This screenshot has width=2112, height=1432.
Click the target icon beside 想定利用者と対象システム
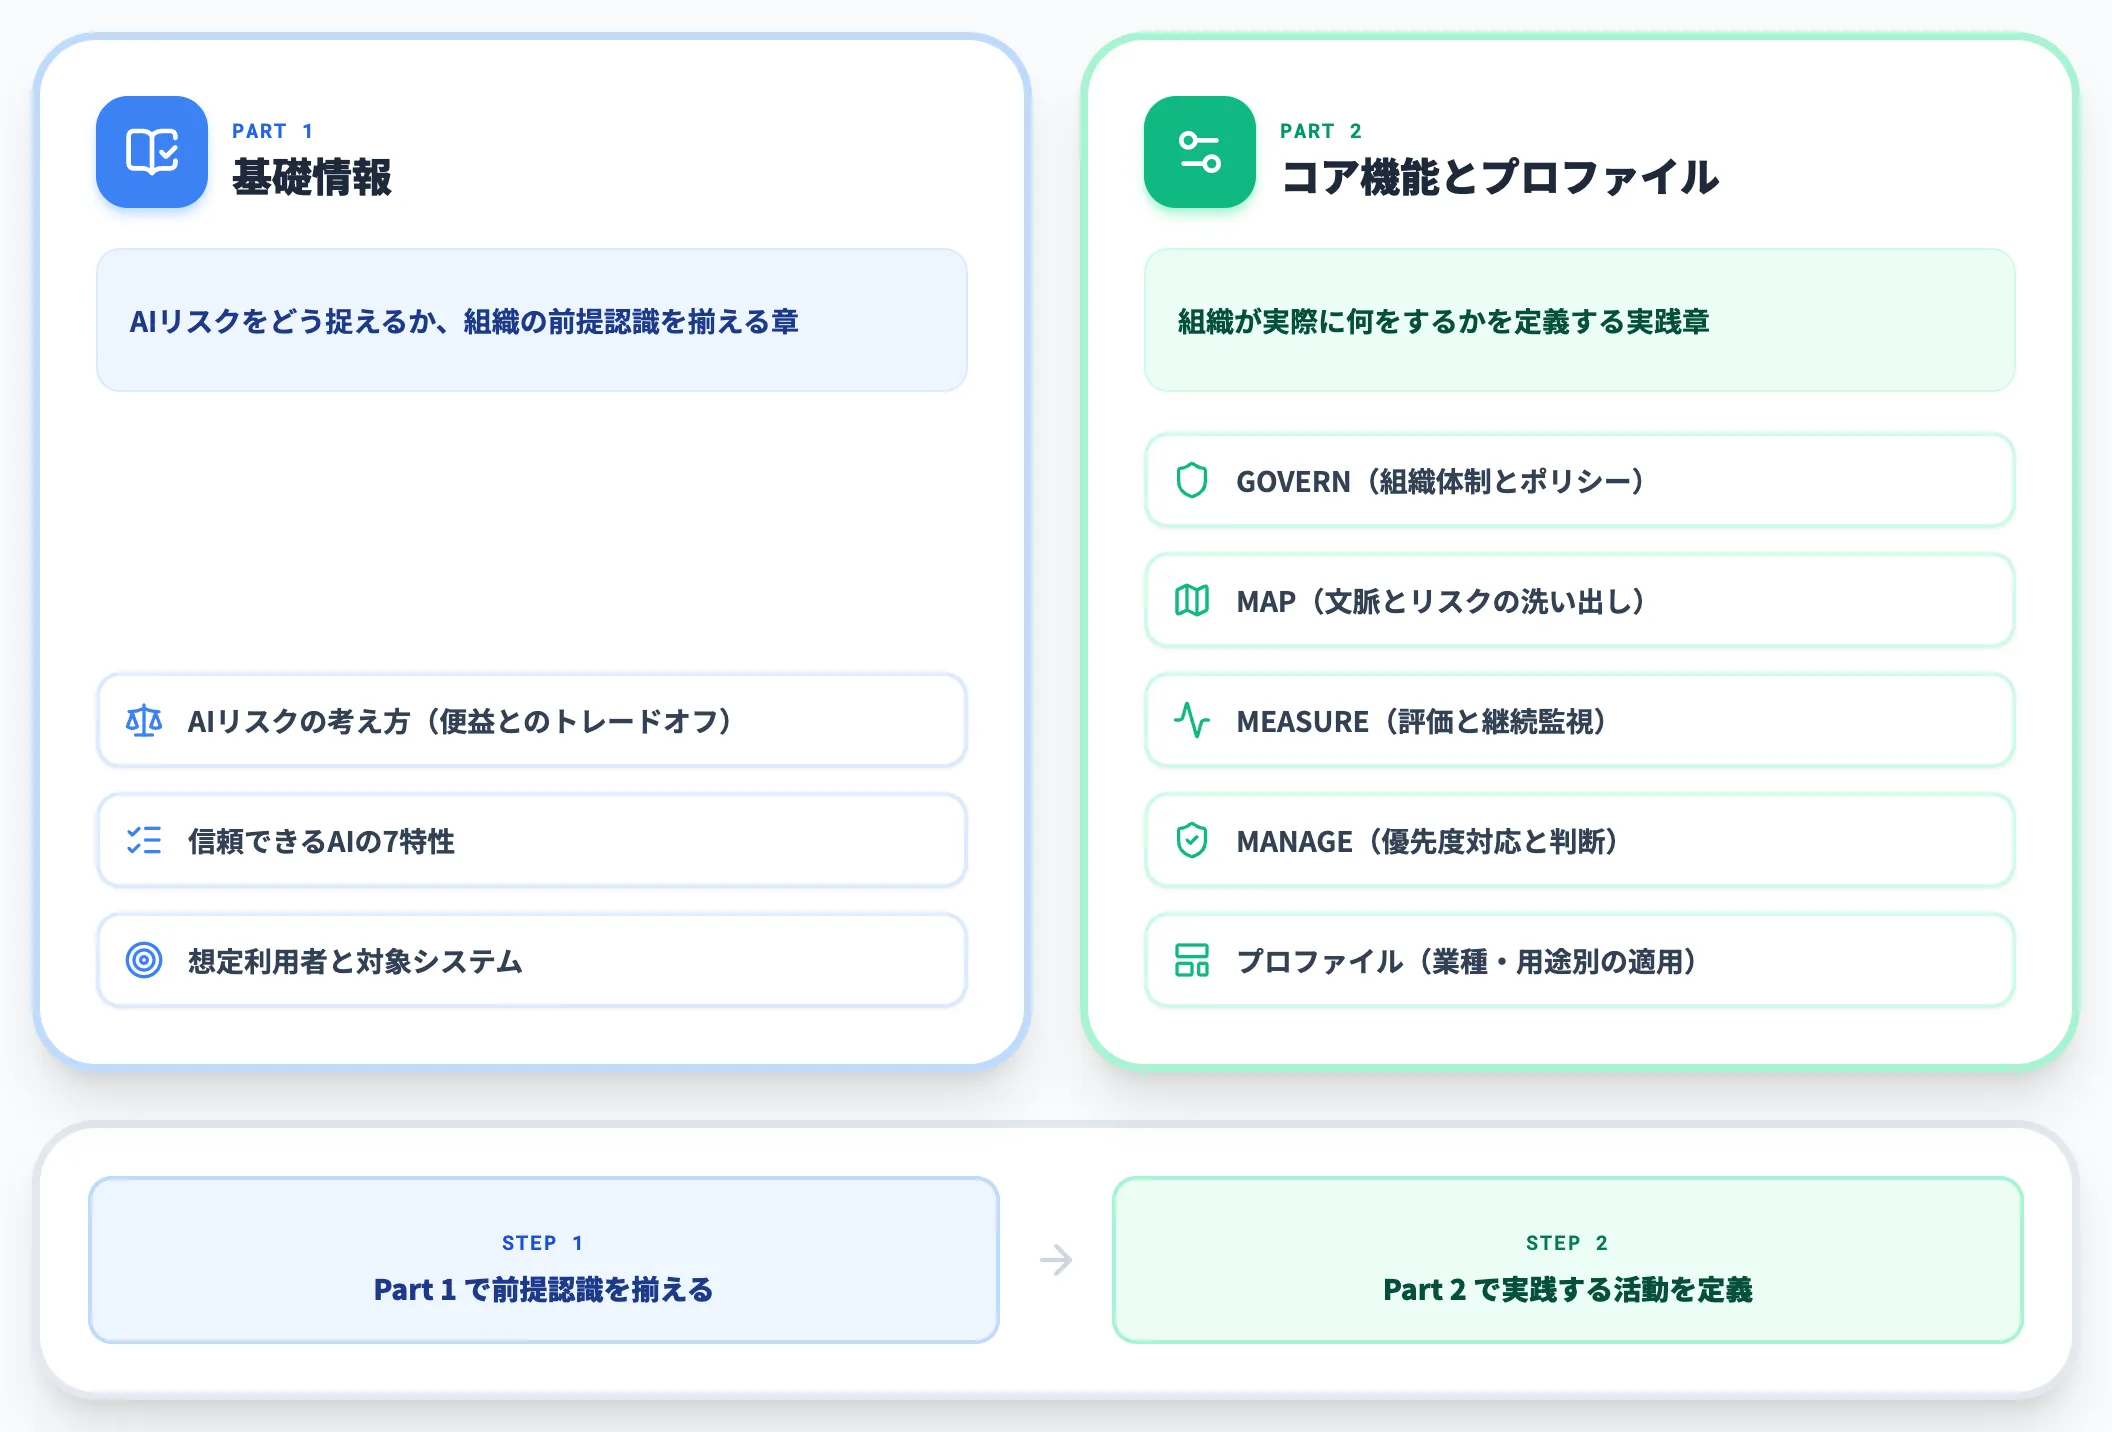point(144,961)
